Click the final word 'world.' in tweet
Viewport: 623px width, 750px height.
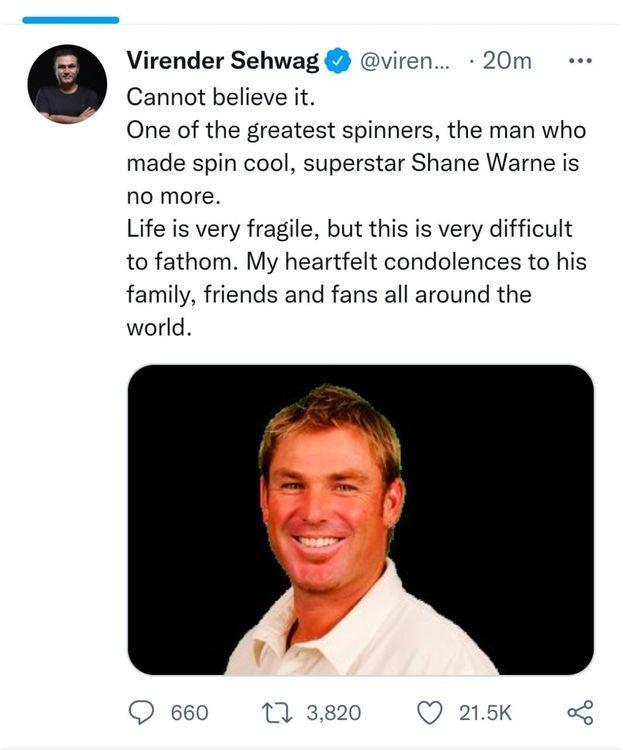coord(158,328)
